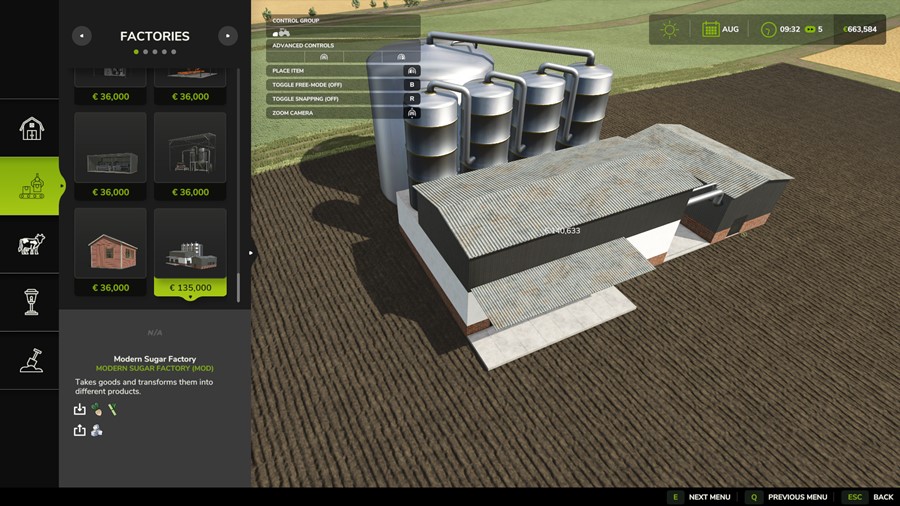Click Back in the bottom bar

coord(883,497)
